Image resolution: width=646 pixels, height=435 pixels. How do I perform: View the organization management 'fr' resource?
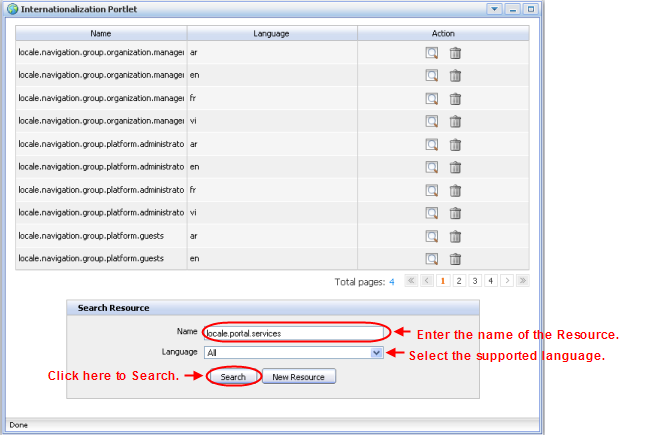(x=432, y=99)
